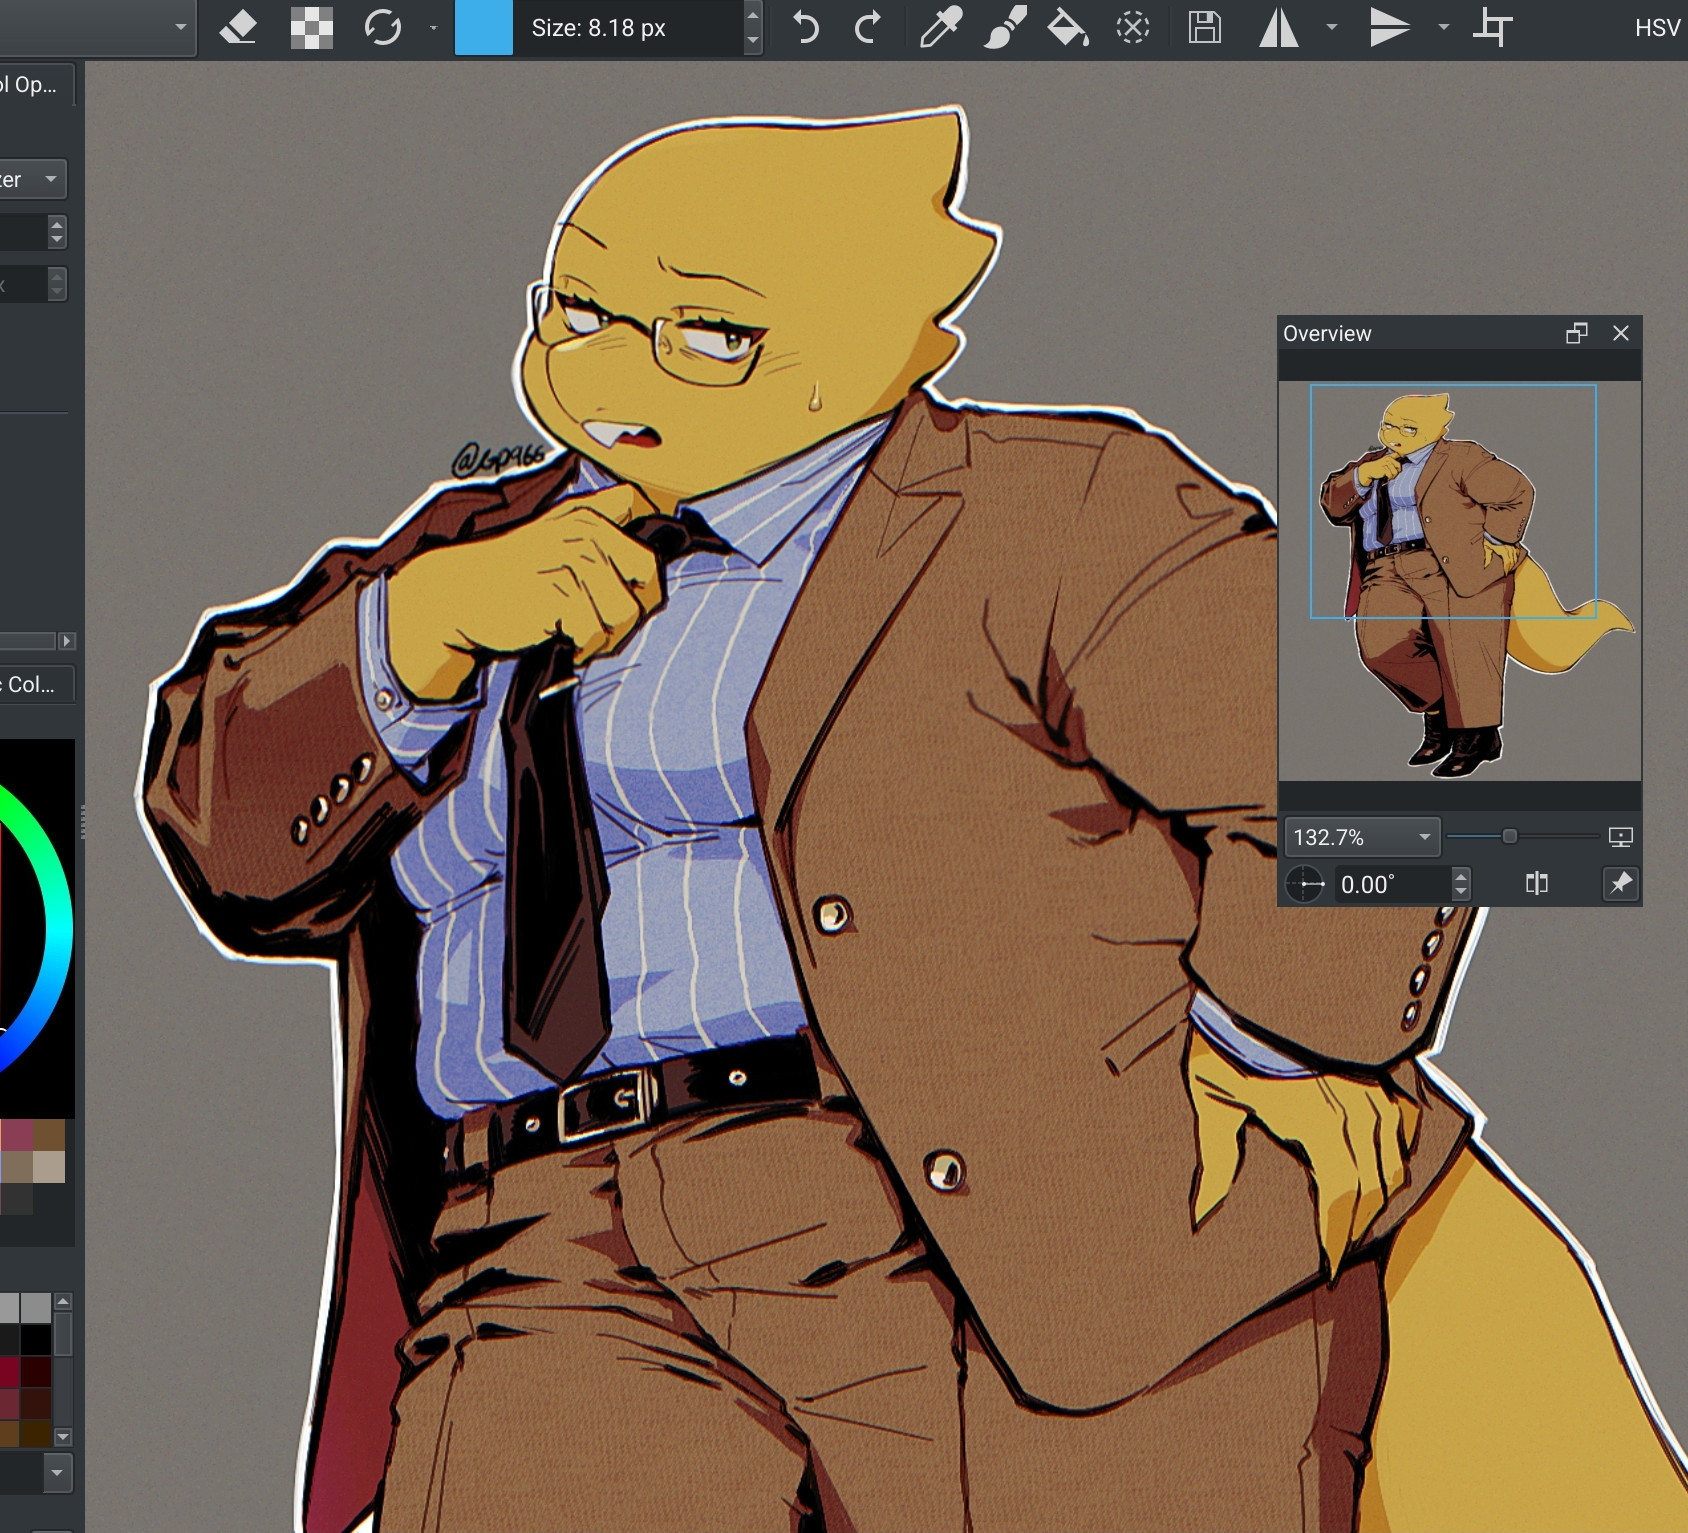This screenshot has height=1533, width=1688.
Task: Click the brush size stepper arrows
Action: [x=753, y=28]
